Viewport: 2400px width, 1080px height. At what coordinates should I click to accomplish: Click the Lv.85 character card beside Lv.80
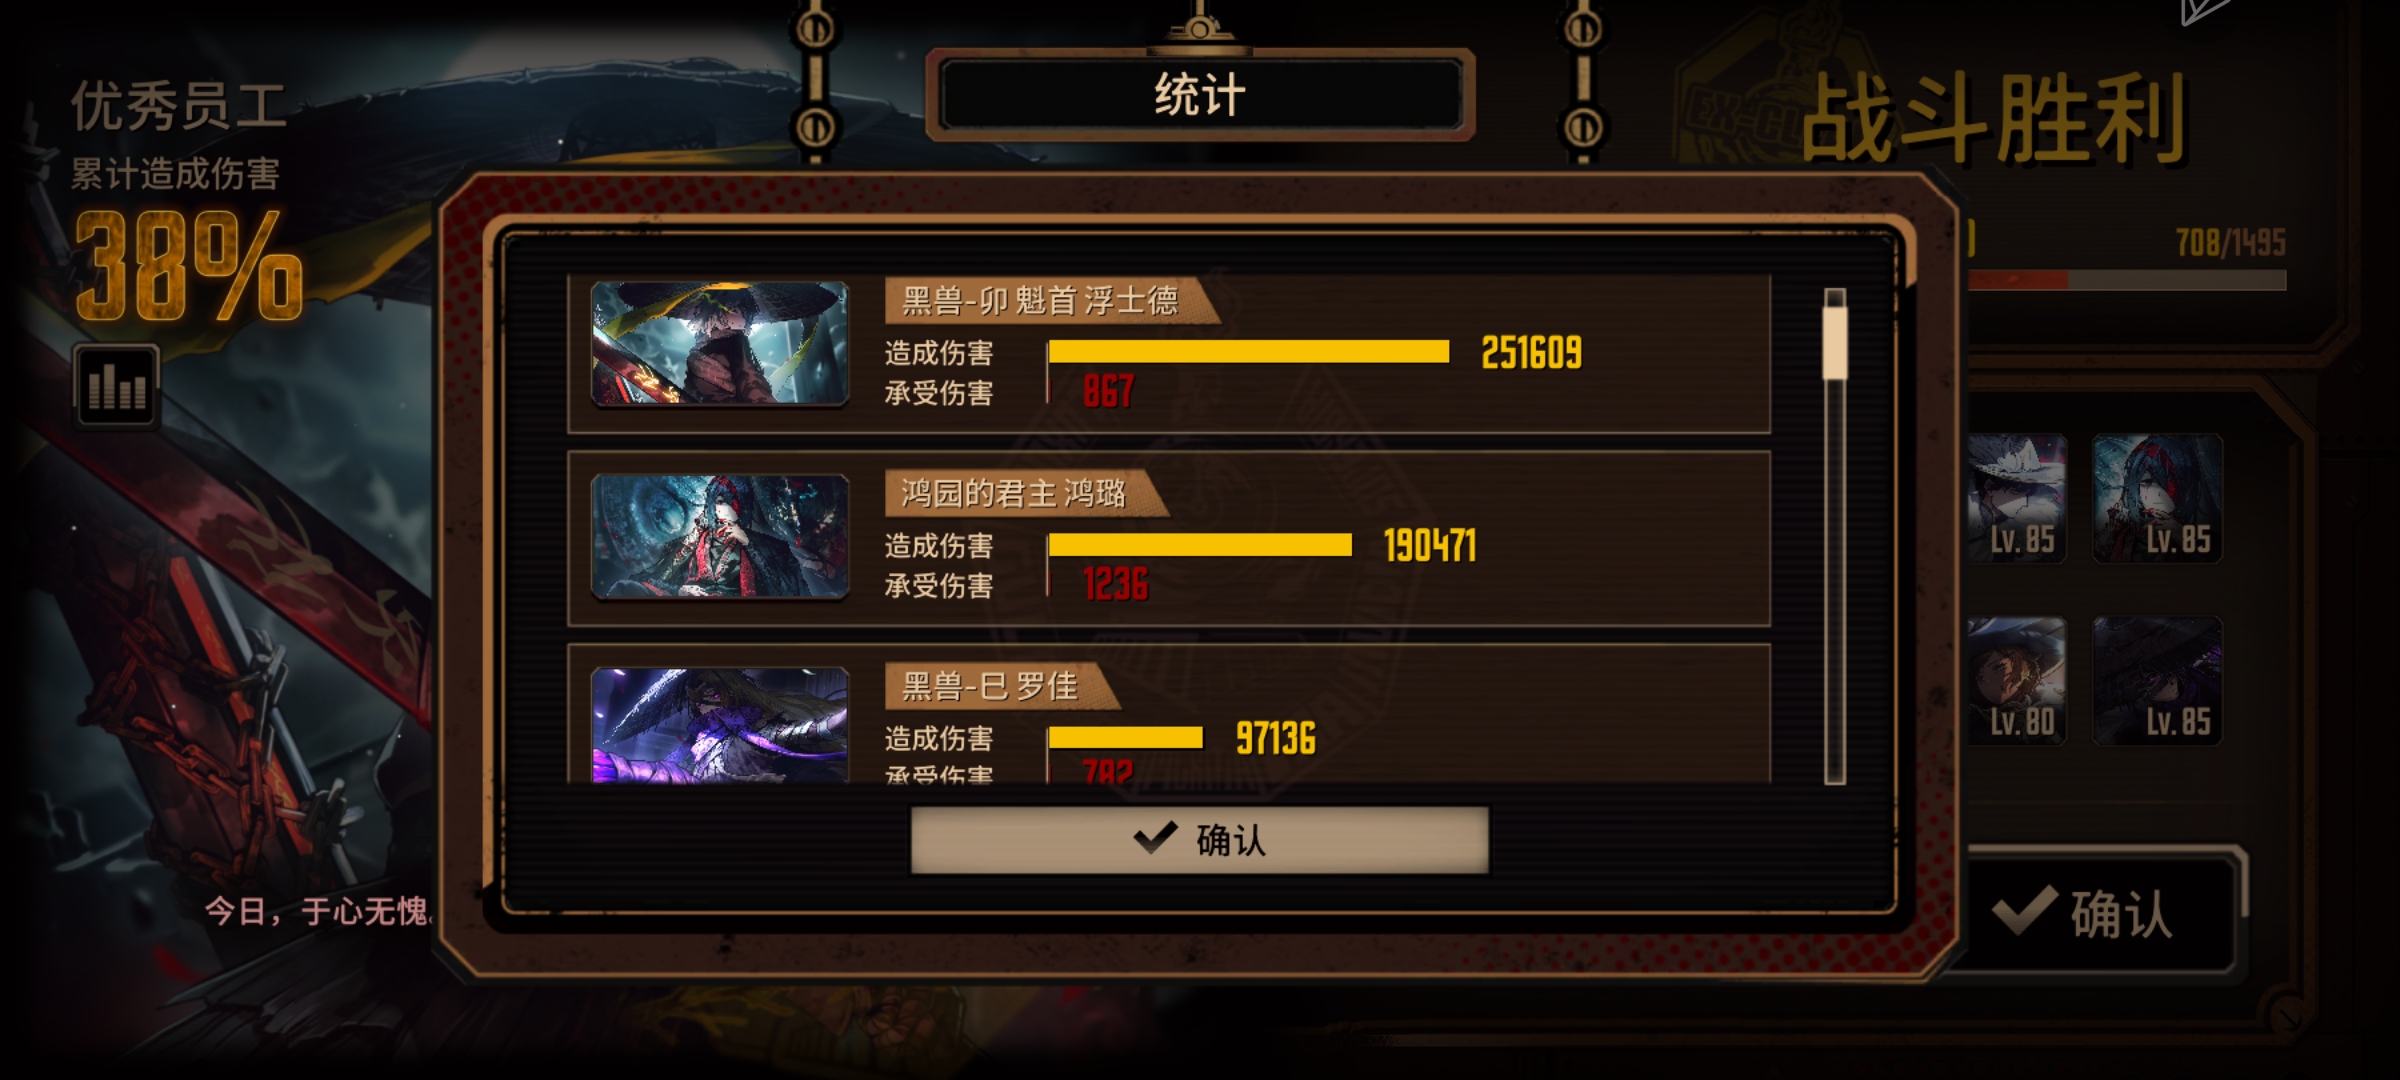pos(2157,680)
